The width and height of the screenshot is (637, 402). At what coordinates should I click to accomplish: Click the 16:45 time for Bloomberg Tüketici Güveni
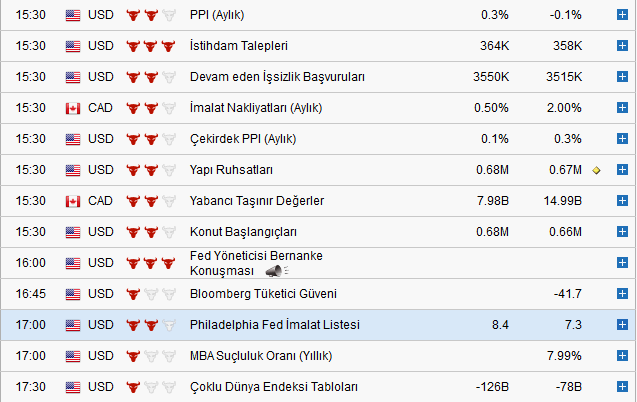[x=32, y=294]
